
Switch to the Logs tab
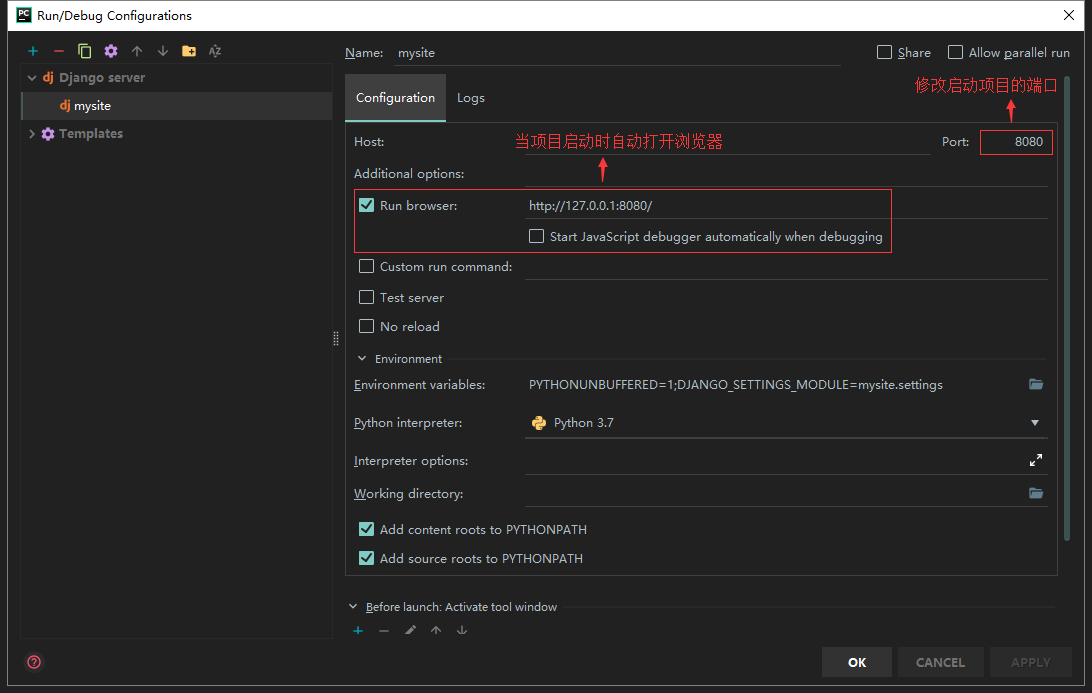471,98
